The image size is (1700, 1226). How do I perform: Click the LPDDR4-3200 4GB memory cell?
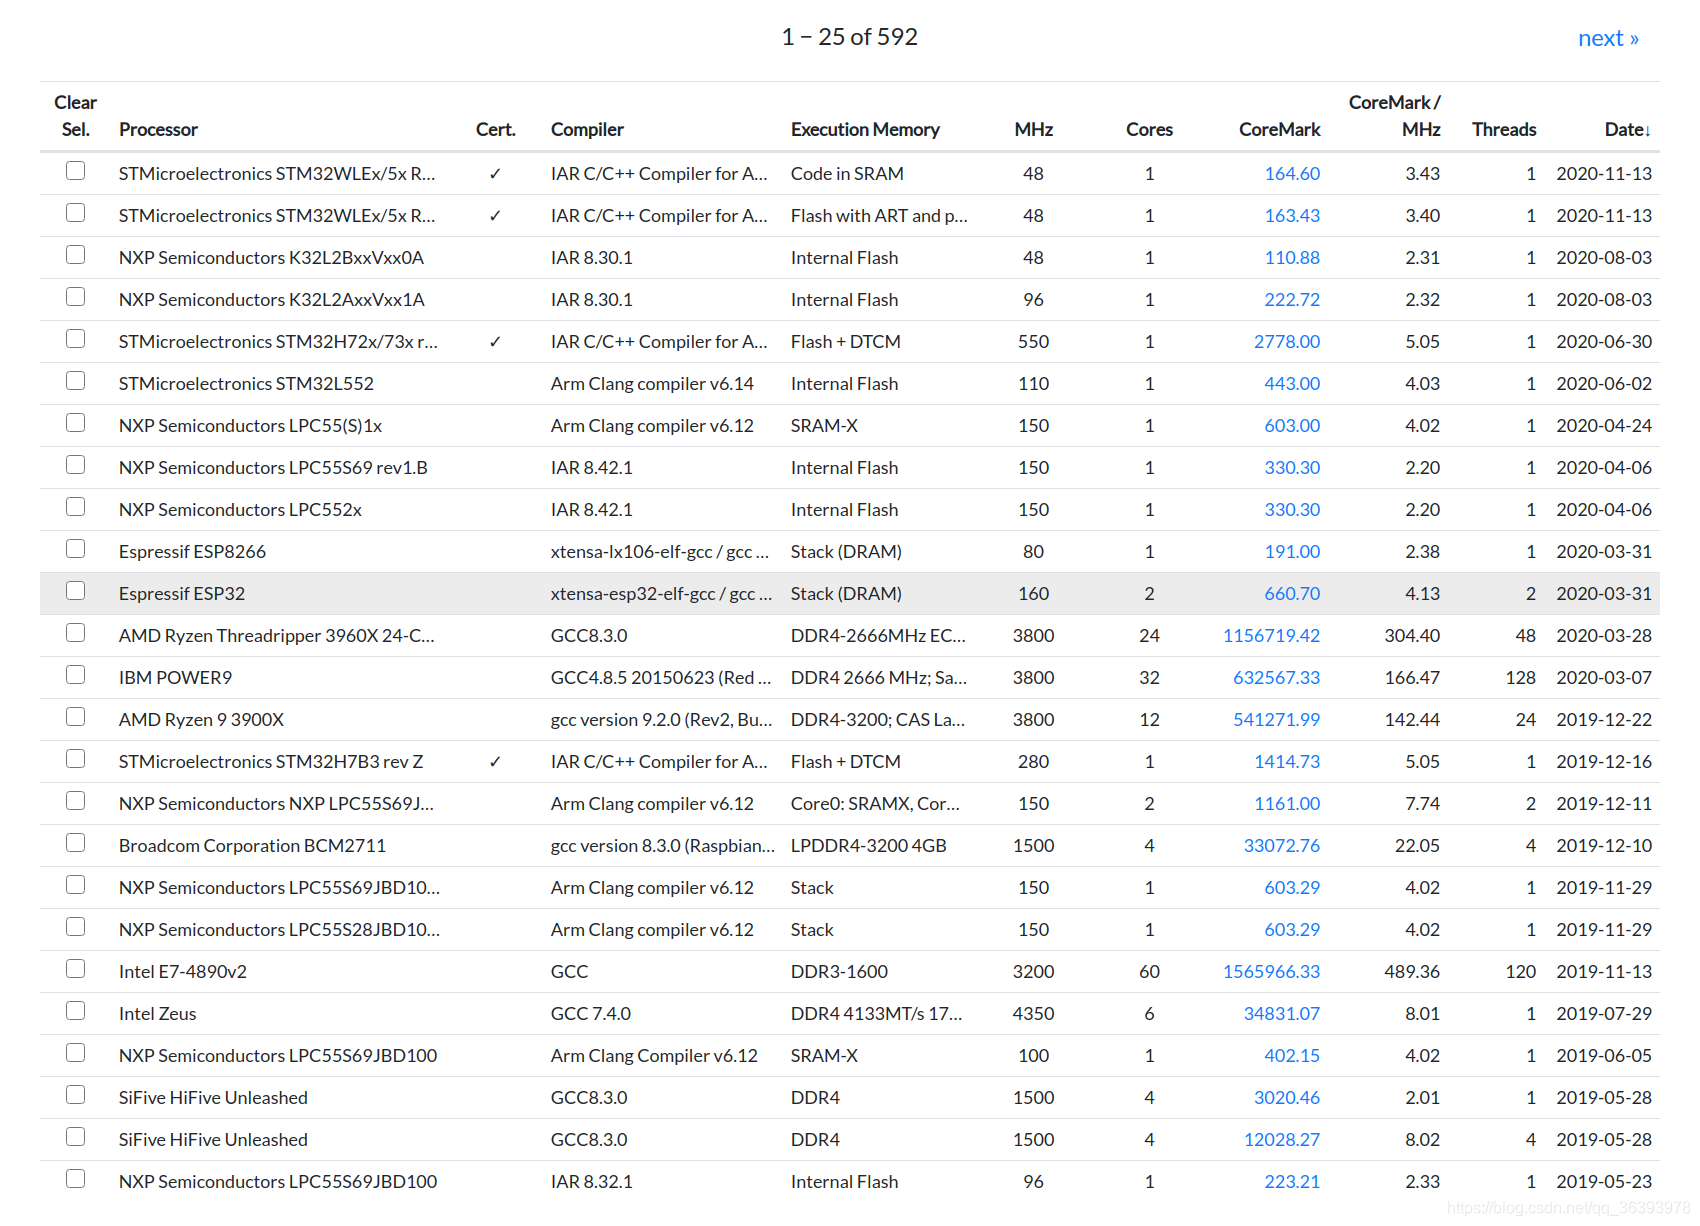[869, 845]
